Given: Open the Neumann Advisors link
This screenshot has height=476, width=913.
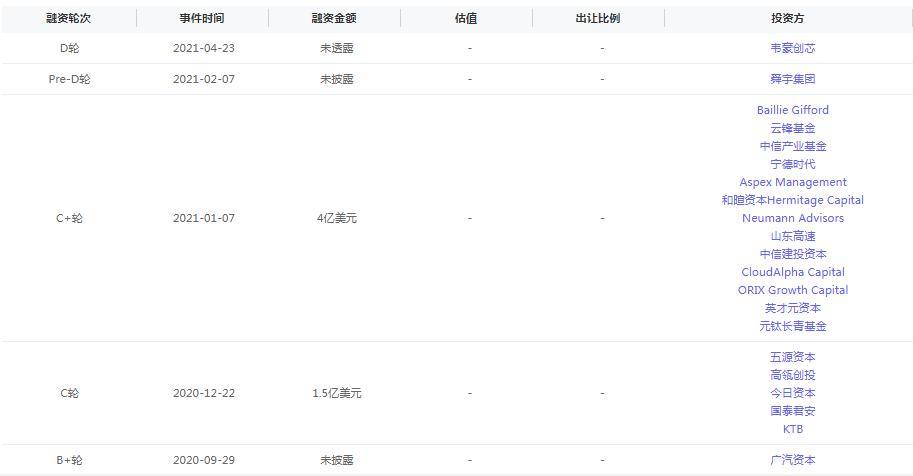Looking at the screenshot, I should point(792,218).
